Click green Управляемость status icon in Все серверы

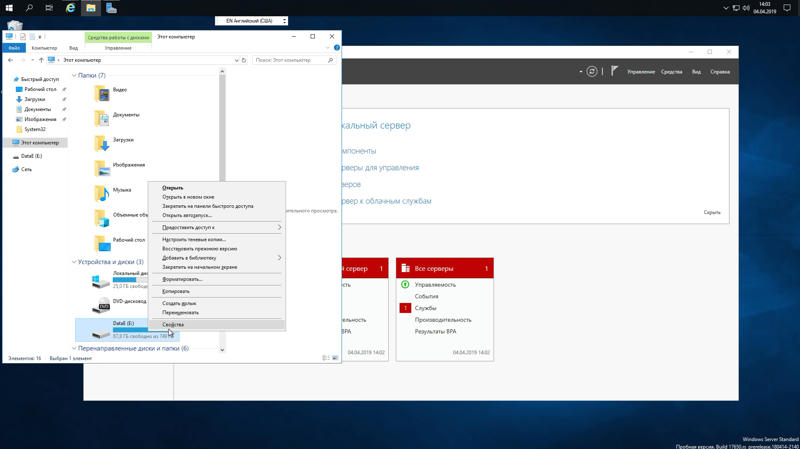pos(405,284)
